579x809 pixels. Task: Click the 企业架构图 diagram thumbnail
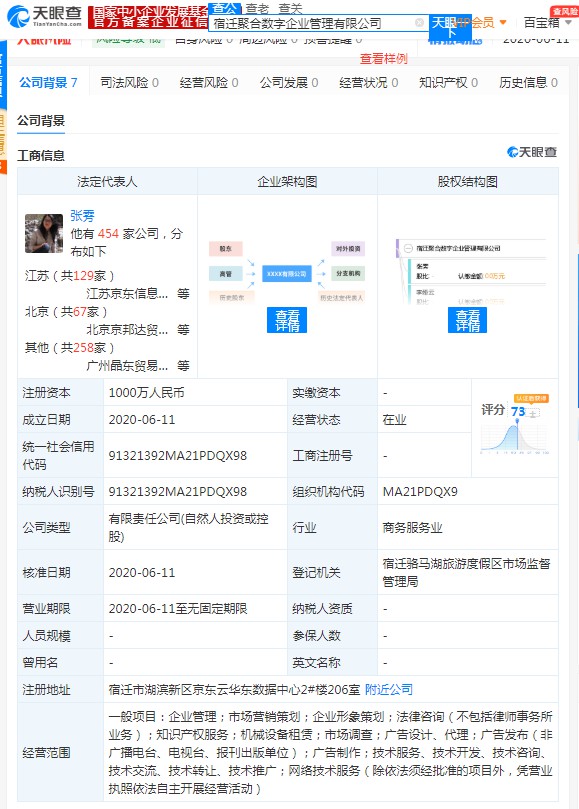[287, 271]
